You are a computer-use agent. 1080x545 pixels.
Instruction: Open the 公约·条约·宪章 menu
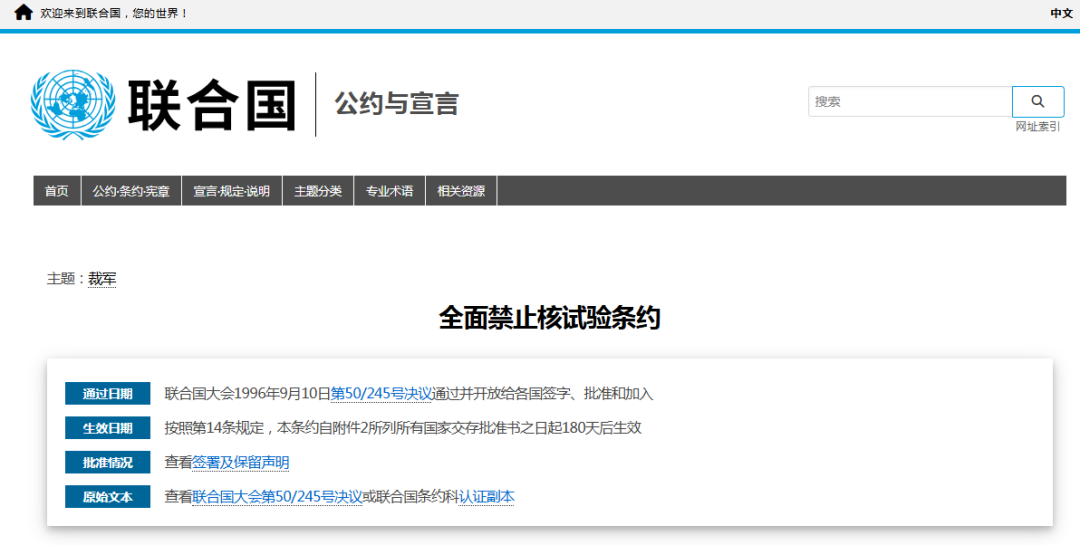click(x=131, y=191)
